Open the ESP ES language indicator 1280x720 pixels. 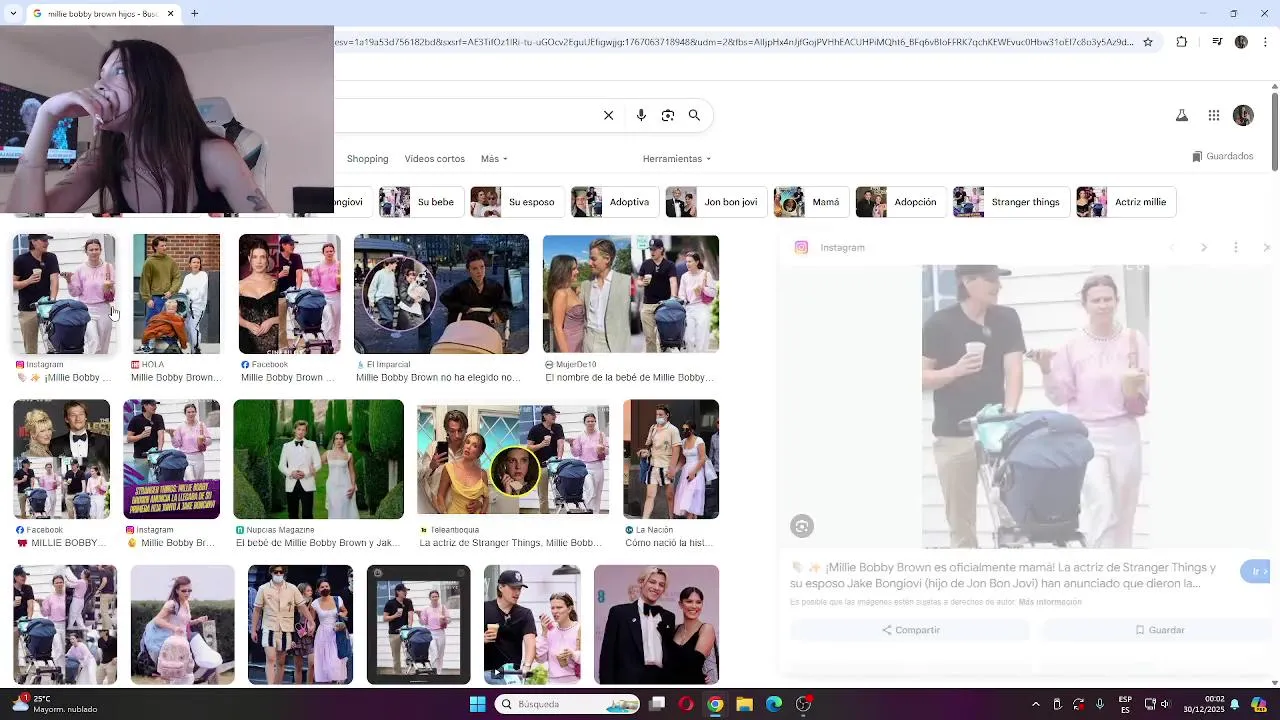click(x=1126, y=704)
